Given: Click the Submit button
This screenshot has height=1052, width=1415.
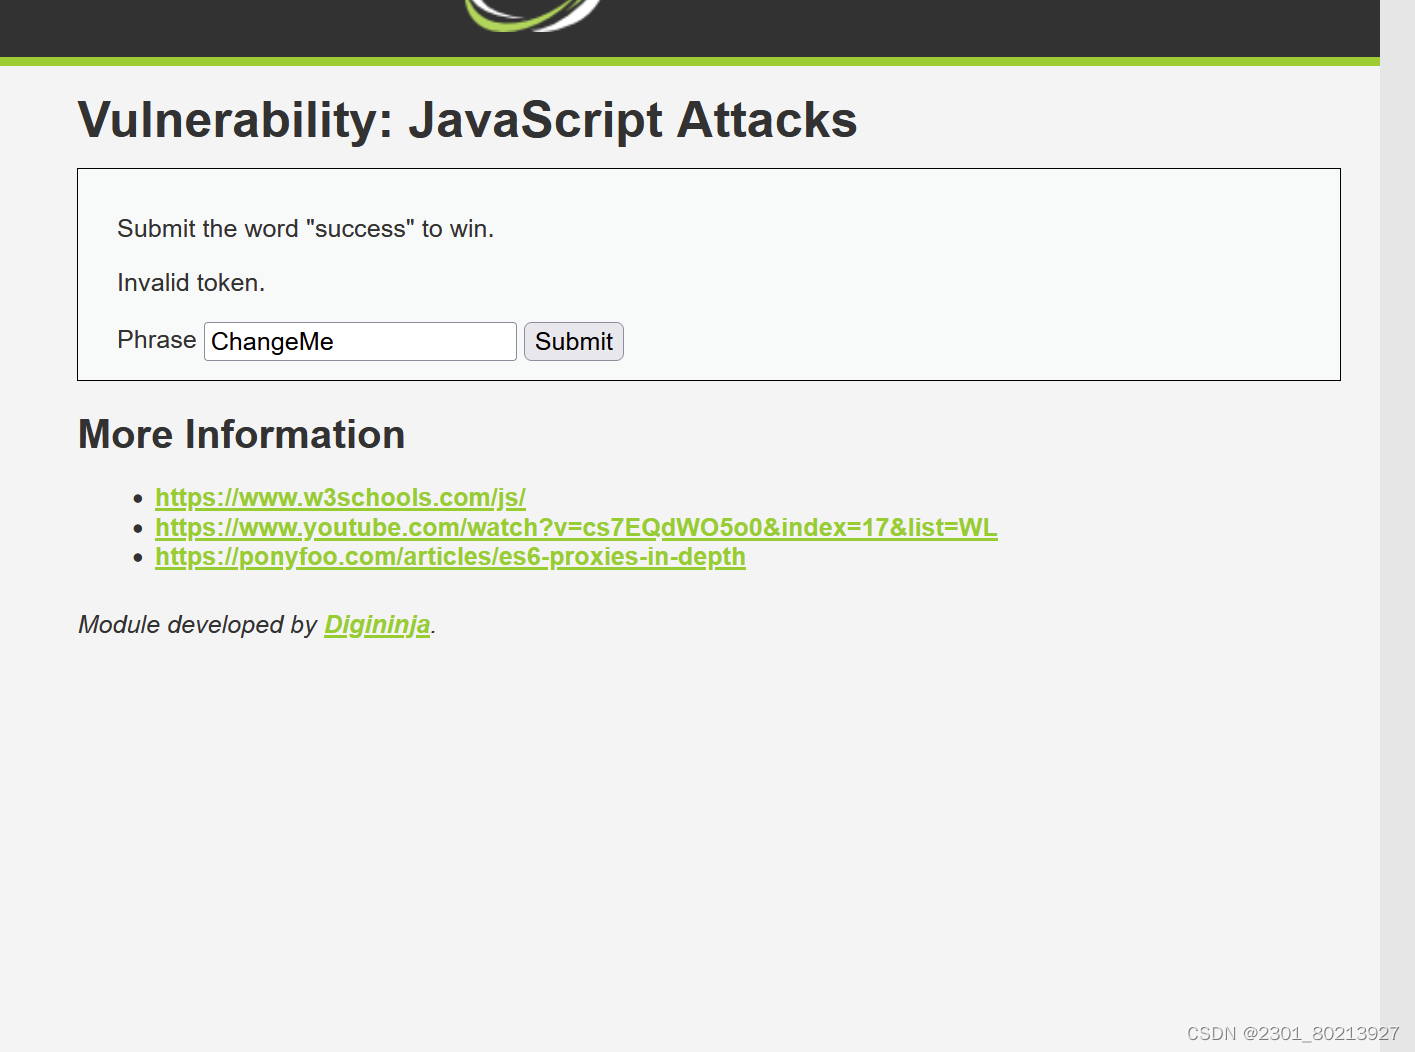Looking at the screenshot, I should 574,341.
